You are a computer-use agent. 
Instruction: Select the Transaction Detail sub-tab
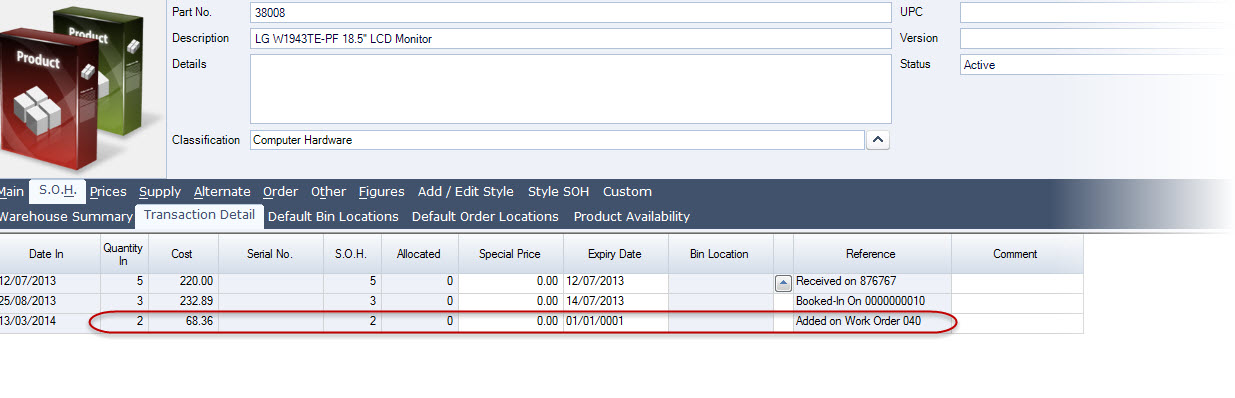(199, 215)
